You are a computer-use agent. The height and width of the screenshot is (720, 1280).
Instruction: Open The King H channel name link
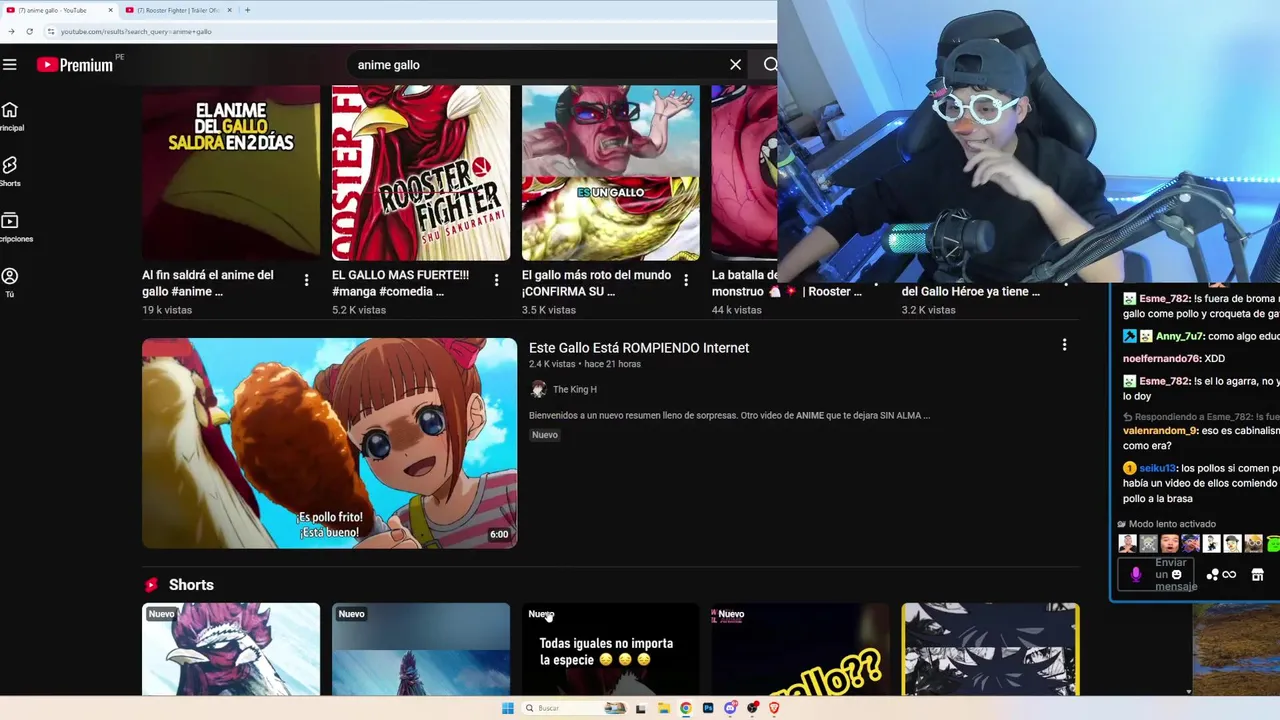[575, 390]
